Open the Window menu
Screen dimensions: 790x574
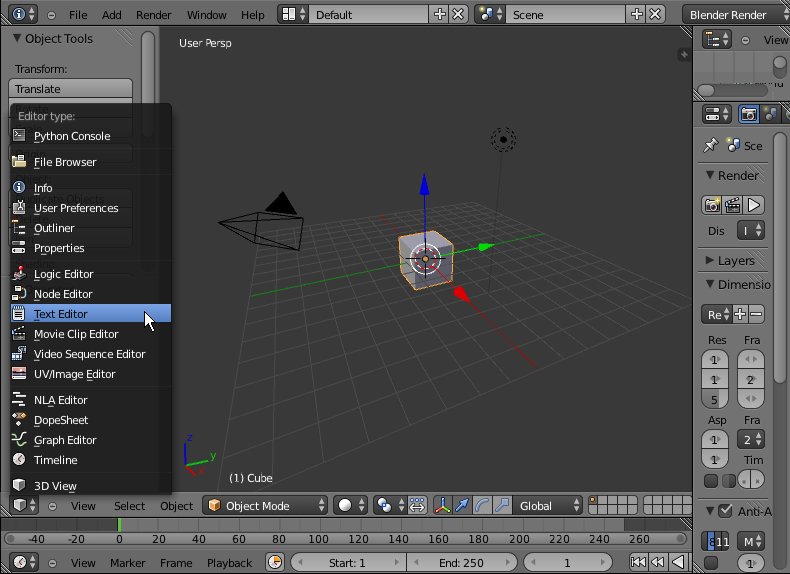pyautogui.click(x=207, y=15)
